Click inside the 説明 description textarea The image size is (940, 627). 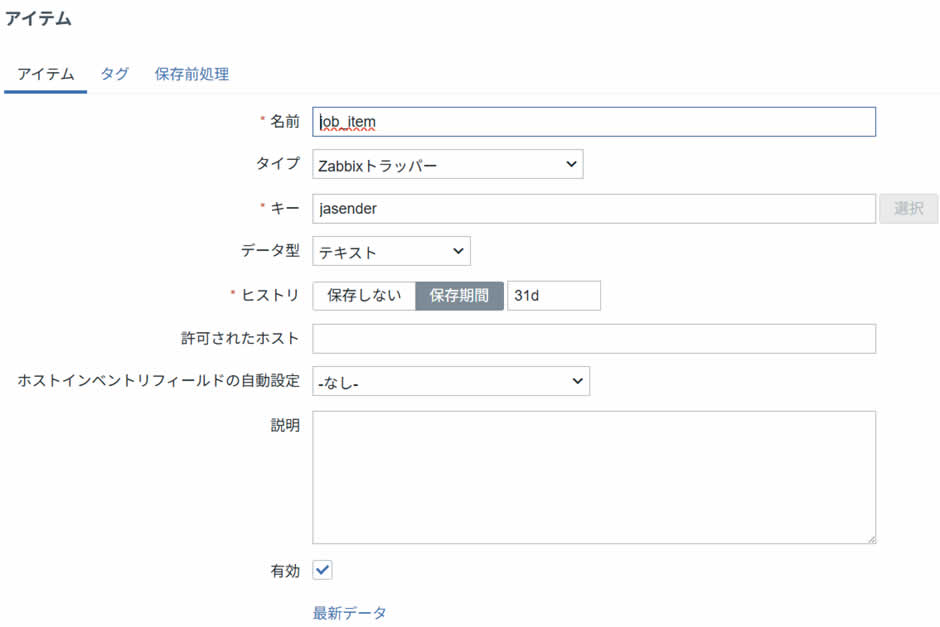(x=595, y=475)
